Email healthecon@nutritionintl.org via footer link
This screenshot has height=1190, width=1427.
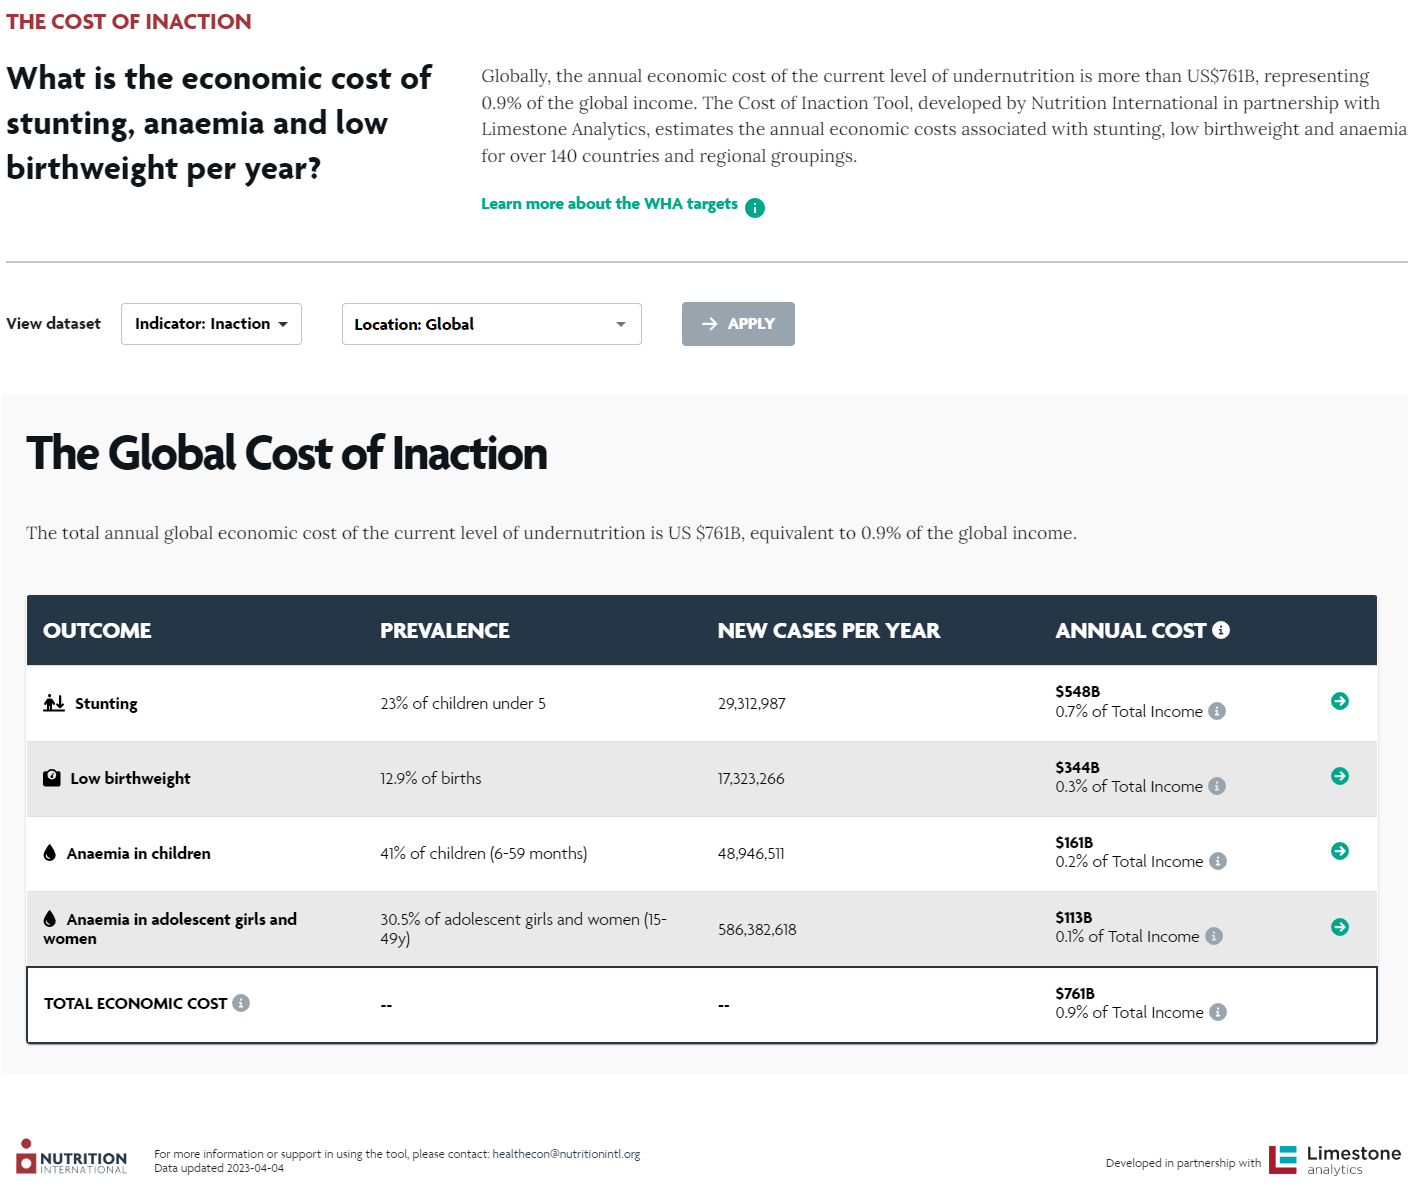point(566,1153)
